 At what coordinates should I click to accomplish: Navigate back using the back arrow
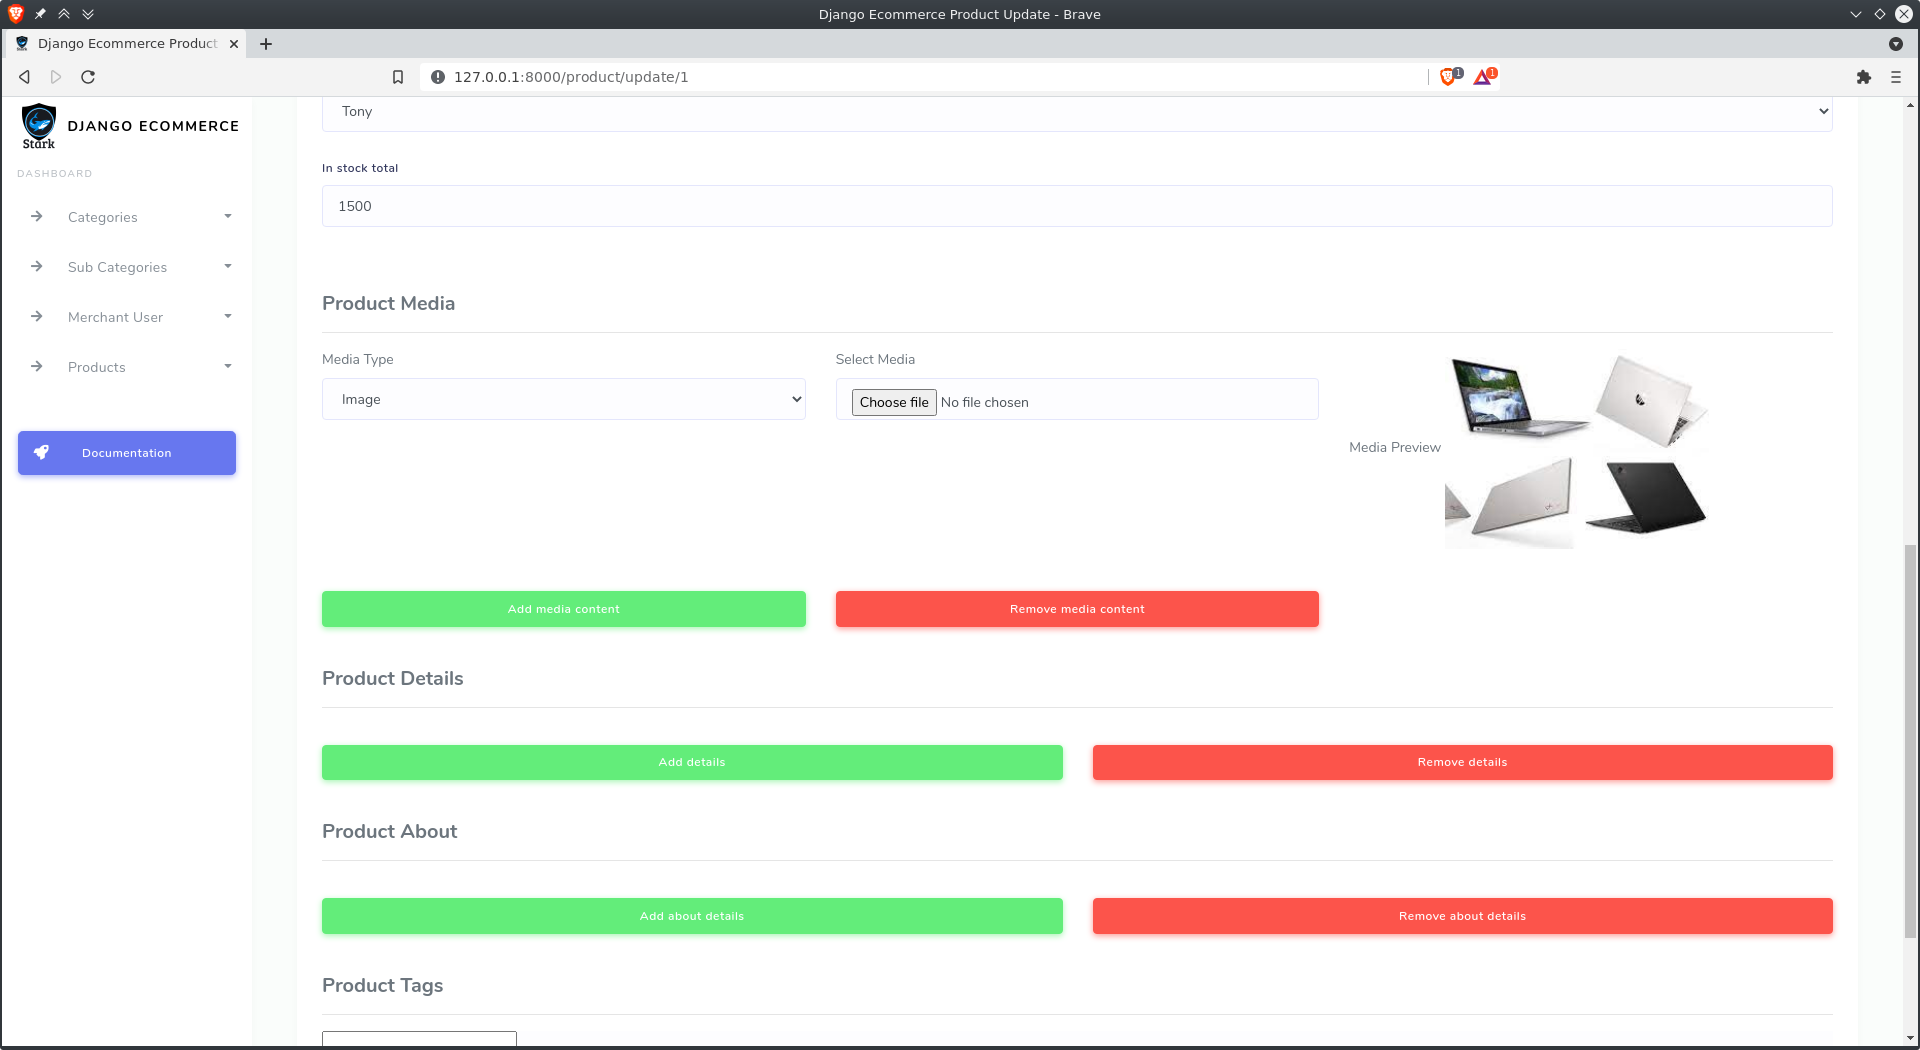[x=23, y=76]
